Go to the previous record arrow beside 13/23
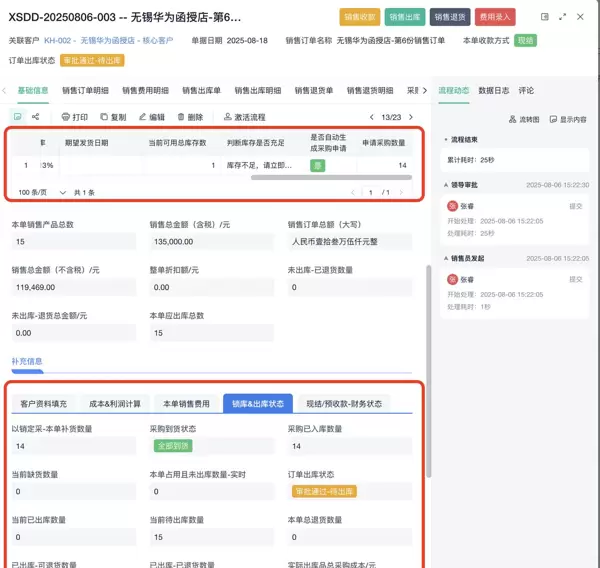The width and height of the screenshot is (600, 568). 372,117
